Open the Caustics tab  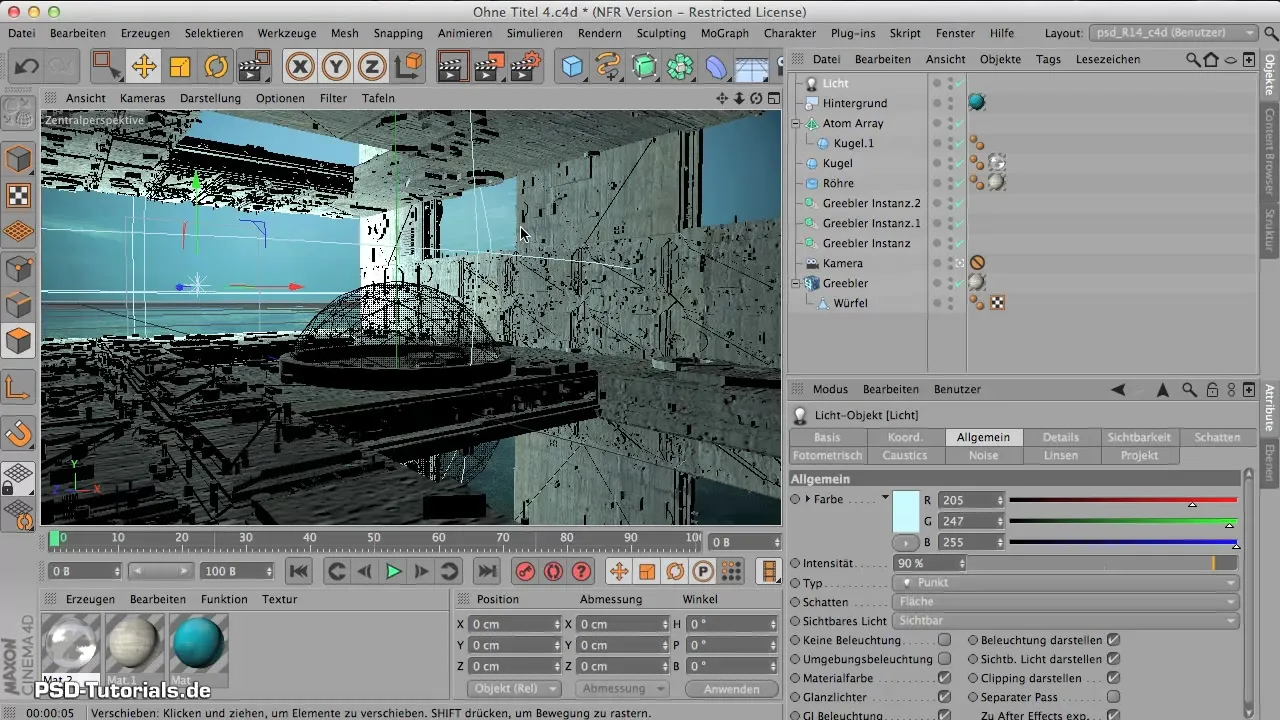pos(905,455)
